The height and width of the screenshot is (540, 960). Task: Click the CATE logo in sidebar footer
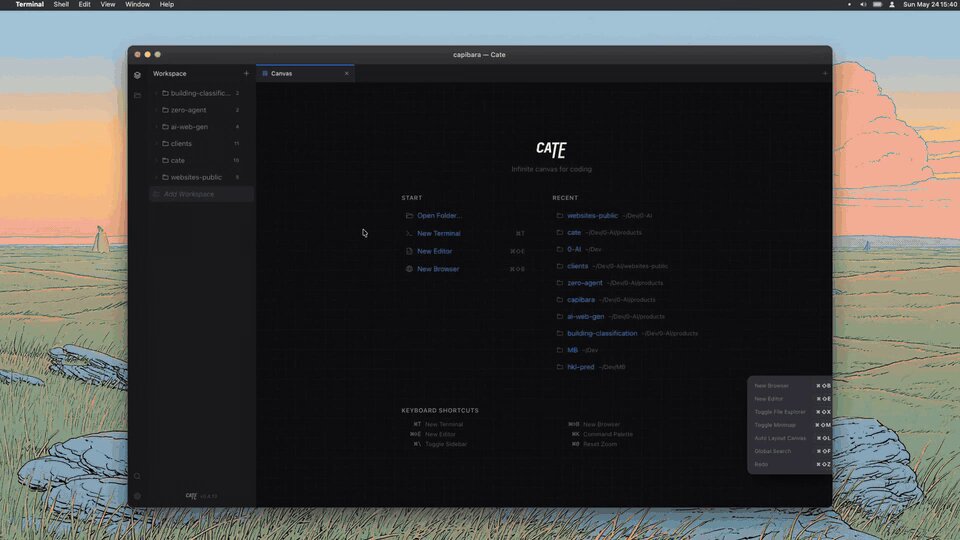pos(191,496)
